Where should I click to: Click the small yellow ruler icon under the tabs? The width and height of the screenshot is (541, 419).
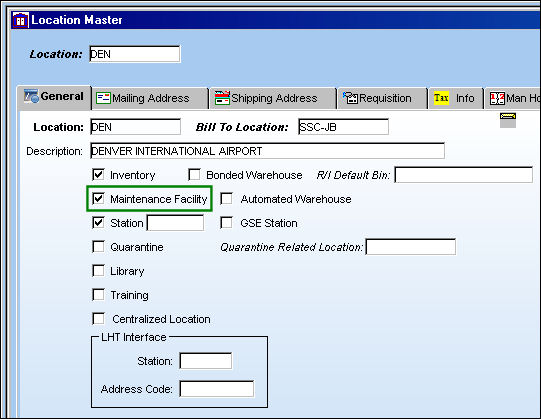pyautogui.click(x=508, y=120)
